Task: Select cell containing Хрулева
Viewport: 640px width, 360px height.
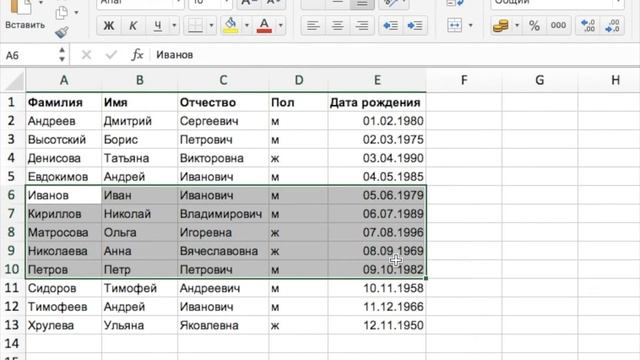Action: 64,325
